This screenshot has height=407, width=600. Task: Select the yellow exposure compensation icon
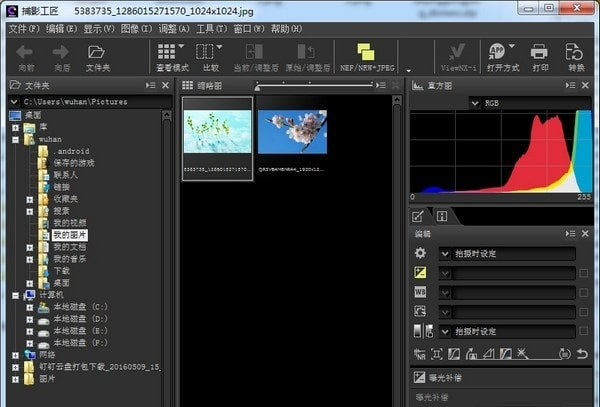click(420, 273)
